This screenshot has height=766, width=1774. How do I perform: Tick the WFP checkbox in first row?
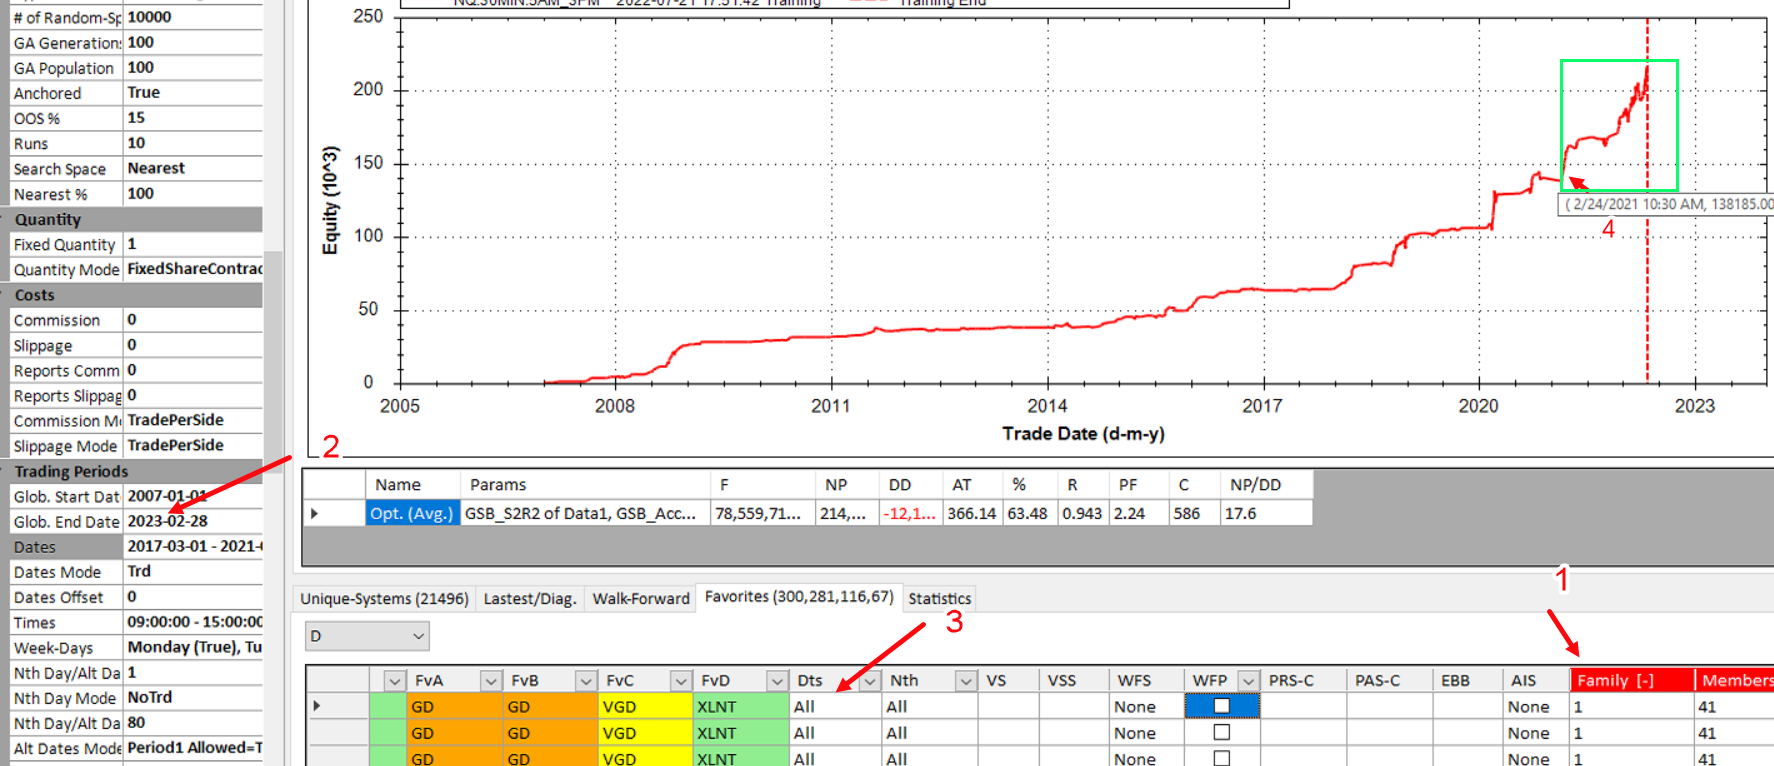click(1221, 706)
